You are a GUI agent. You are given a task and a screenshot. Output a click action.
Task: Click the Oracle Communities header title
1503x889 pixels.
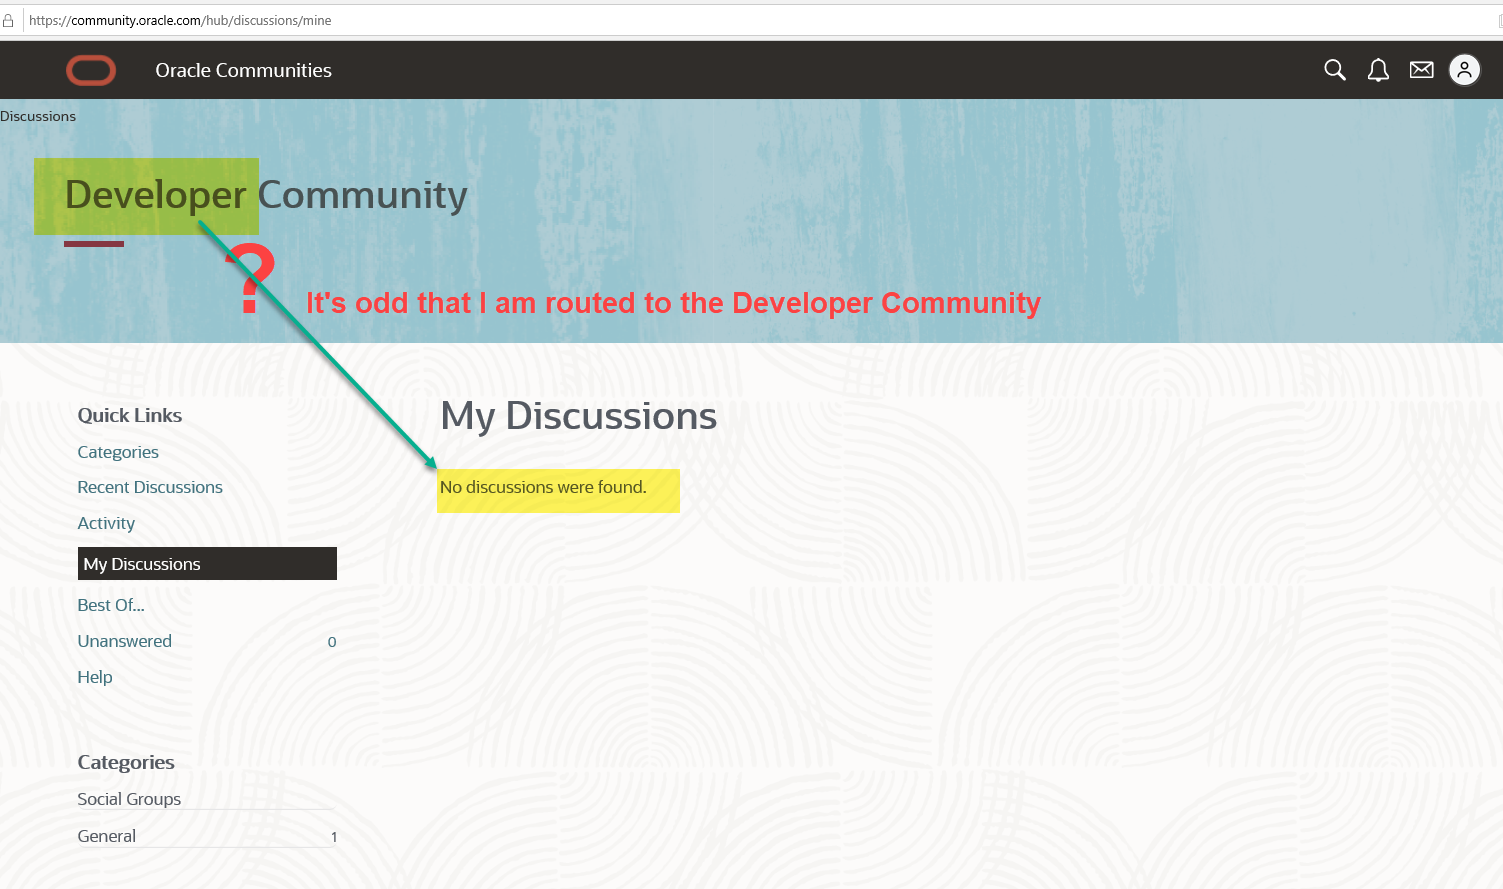click(243, 70)
